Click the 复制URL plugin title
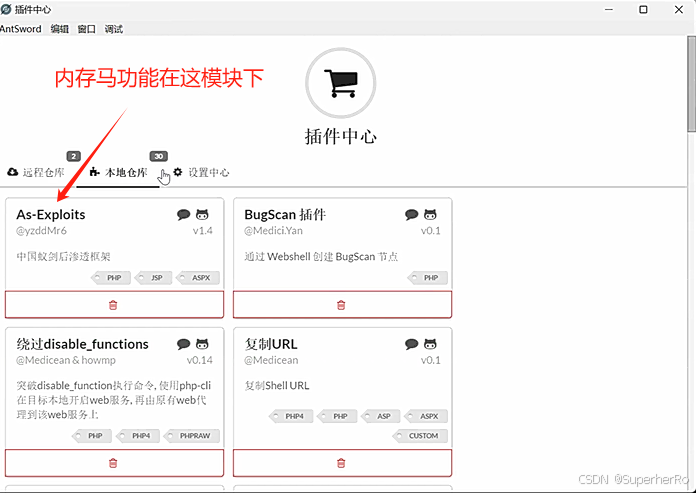Screen dimensions: 696x493 [271, 344]
